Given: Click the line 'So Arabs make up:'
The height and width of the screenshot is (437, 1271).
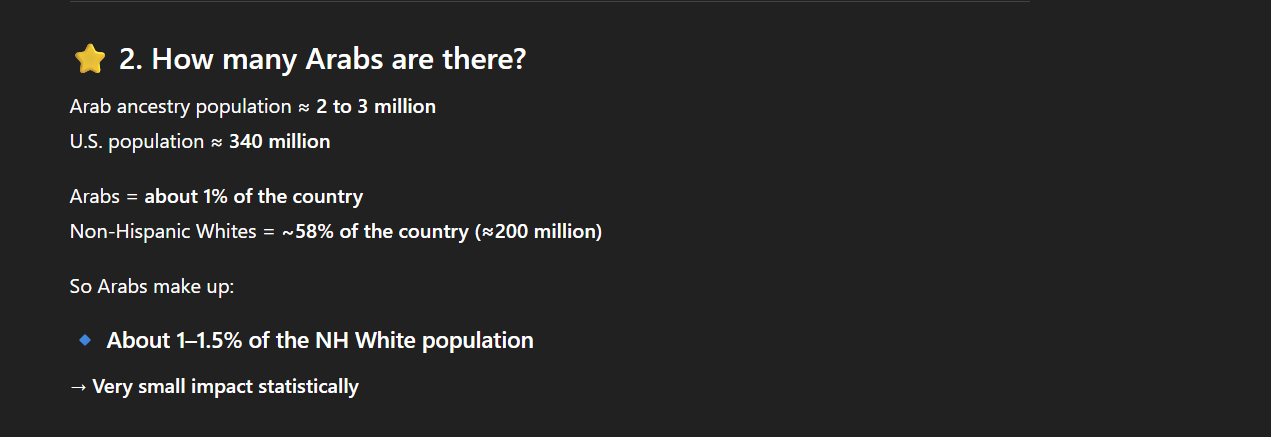Looking at the screenshot, I should point(152,286).
